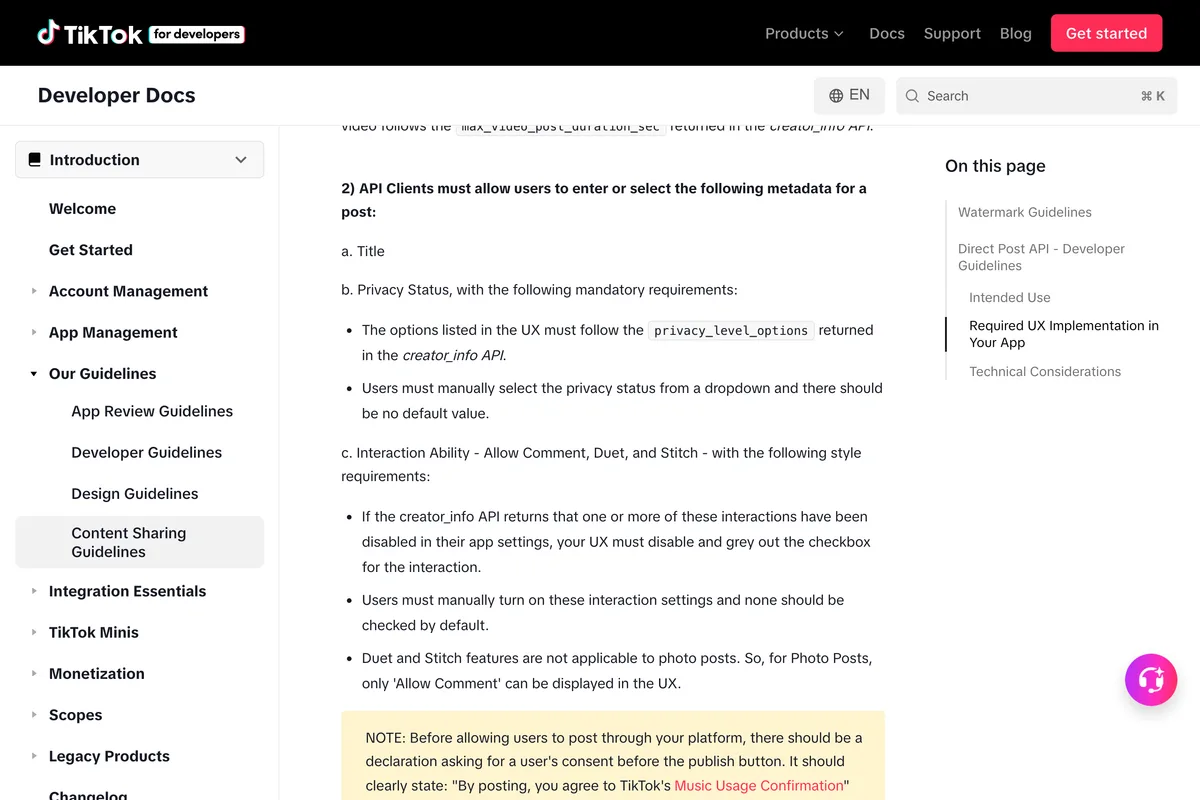Viewport: 1200px width, 800px height.
Task: Open the Music Usage Confirmation link
Action: pos(759,786)
